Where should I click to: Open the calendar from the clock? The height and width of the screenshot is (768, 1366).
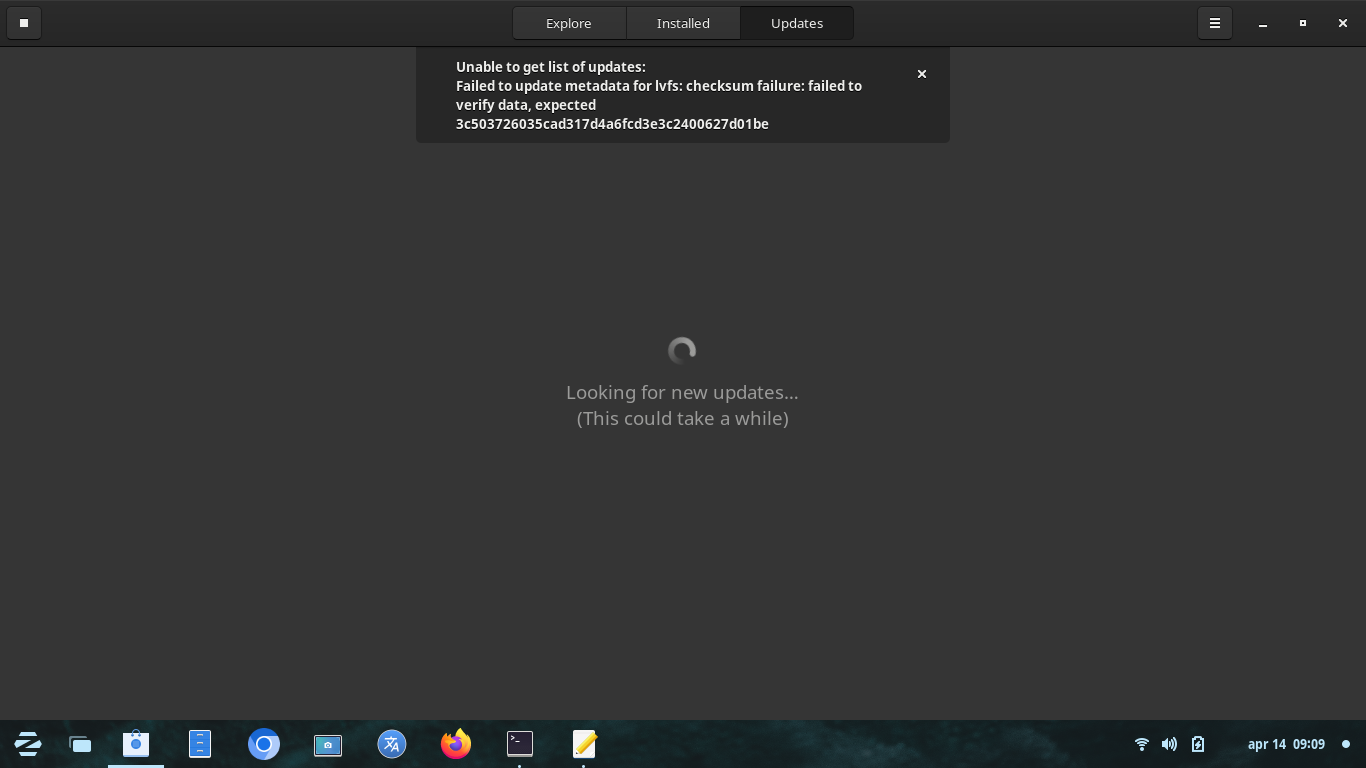[x=1286, y=744]
